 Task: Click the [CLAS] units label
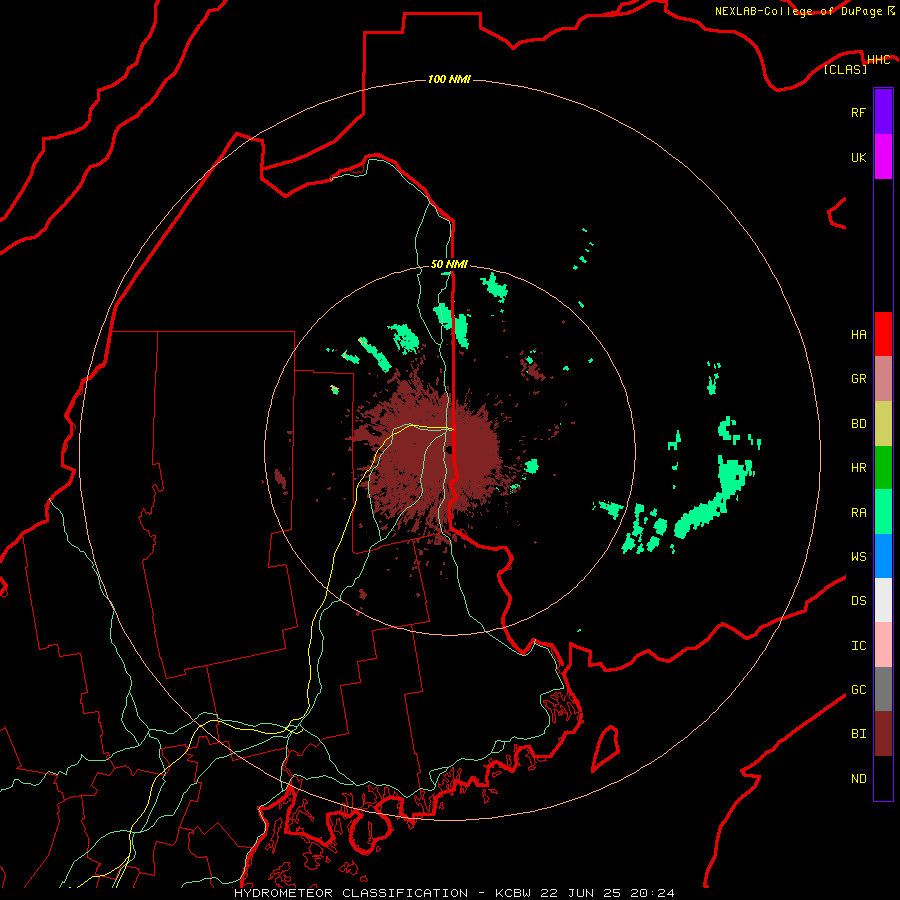point(845,69)
